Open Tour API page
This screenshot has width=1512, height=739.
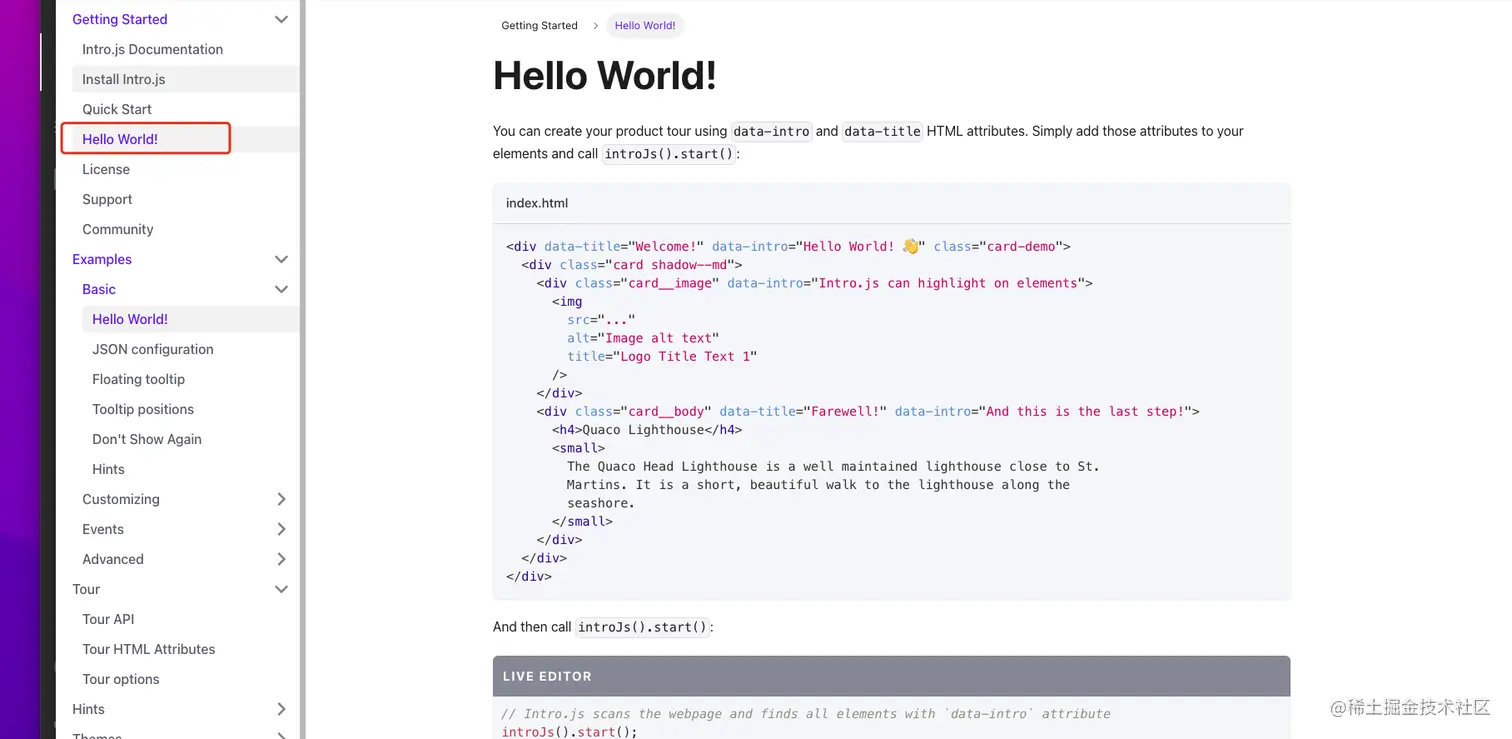click(108, 619)
